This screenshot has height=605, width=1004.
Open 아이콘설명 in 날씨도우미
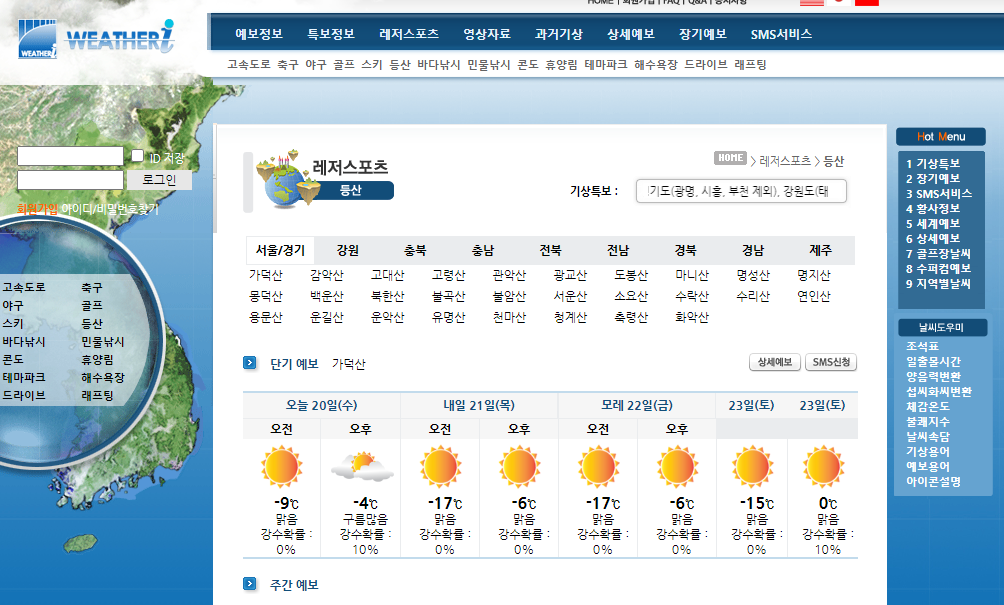click(933, 481)
